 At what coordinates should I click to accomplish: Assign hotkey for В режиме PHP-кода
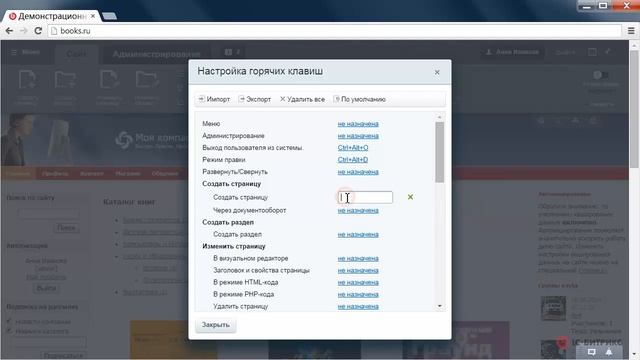358,294
